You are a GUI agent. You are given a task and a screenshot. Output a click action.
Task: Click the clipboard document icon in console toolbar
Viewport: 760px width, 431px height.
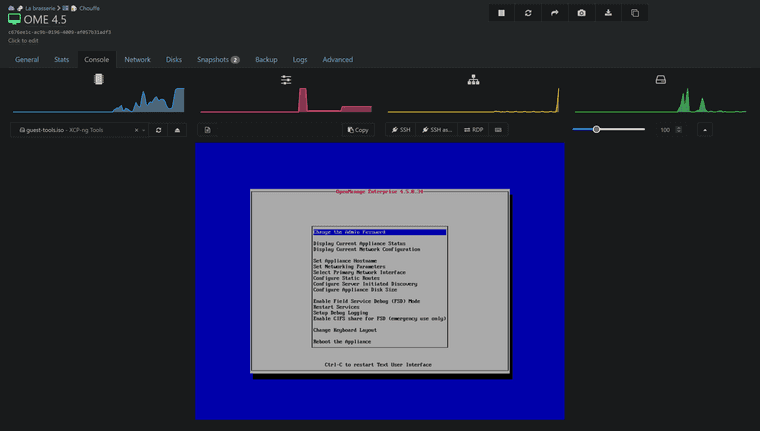point(207,130)
